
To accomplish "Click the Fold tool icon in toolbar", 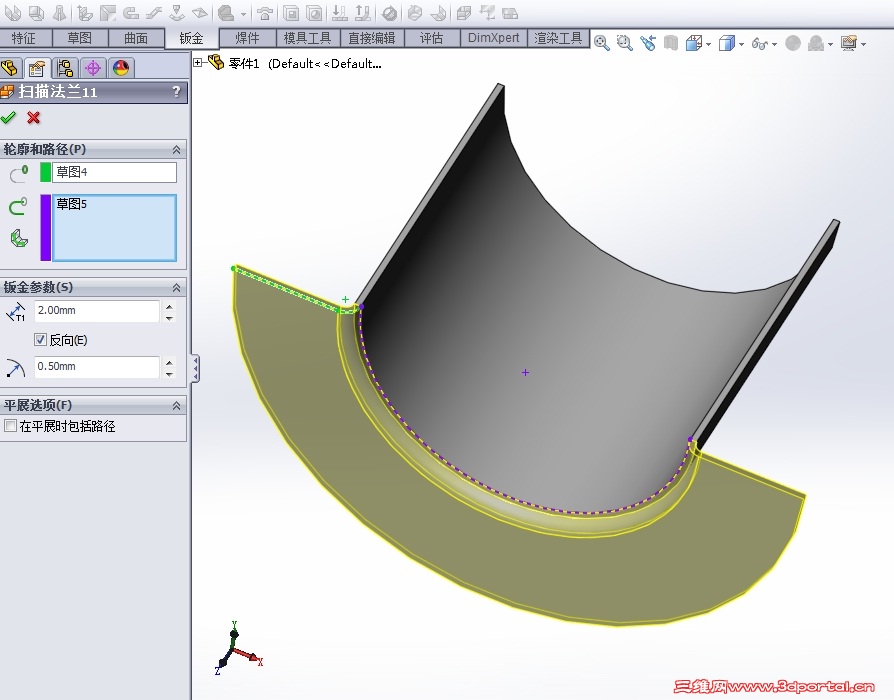I will [x=363, y=13].
